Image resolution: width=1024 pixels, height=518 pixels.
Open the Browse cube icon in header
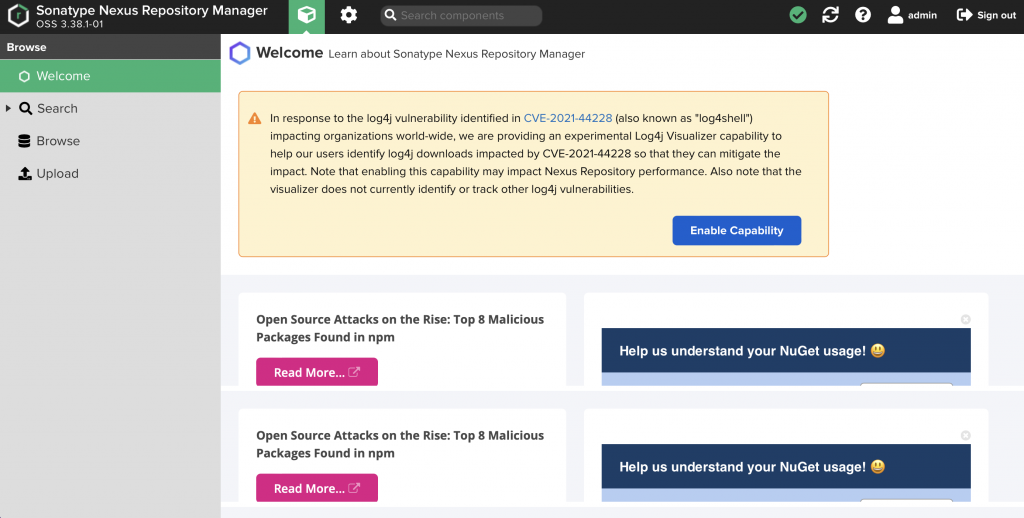[x=307, y=16]
